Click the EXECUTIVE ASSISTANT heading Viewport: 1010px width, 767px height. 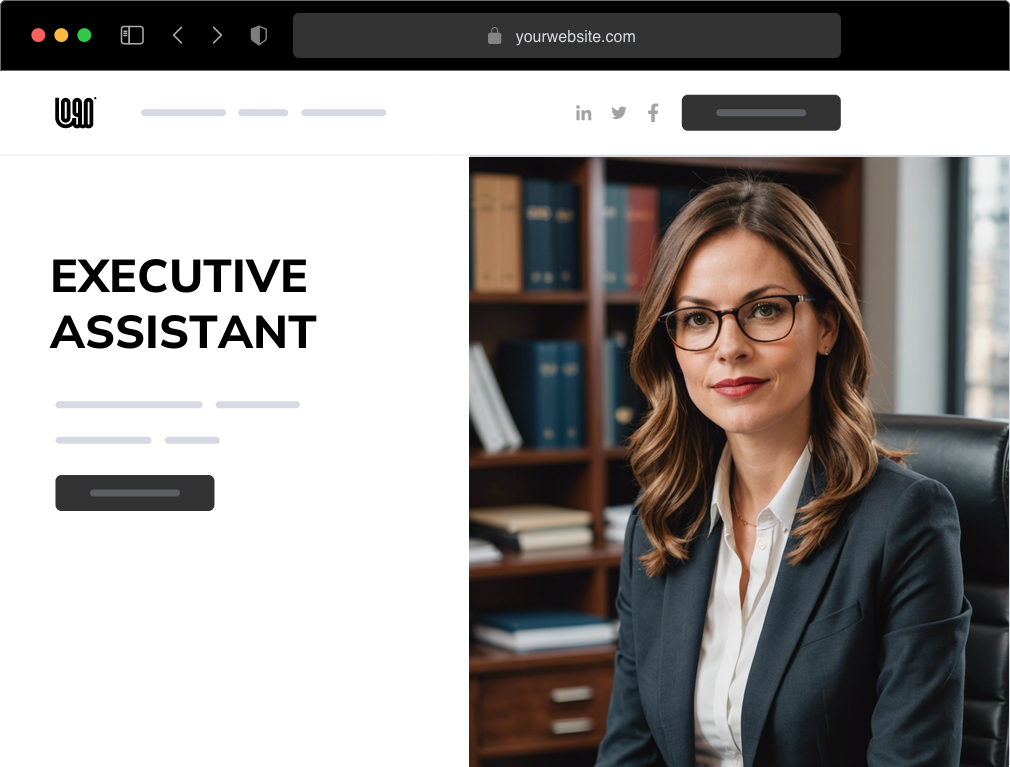[x=183, y=304]
